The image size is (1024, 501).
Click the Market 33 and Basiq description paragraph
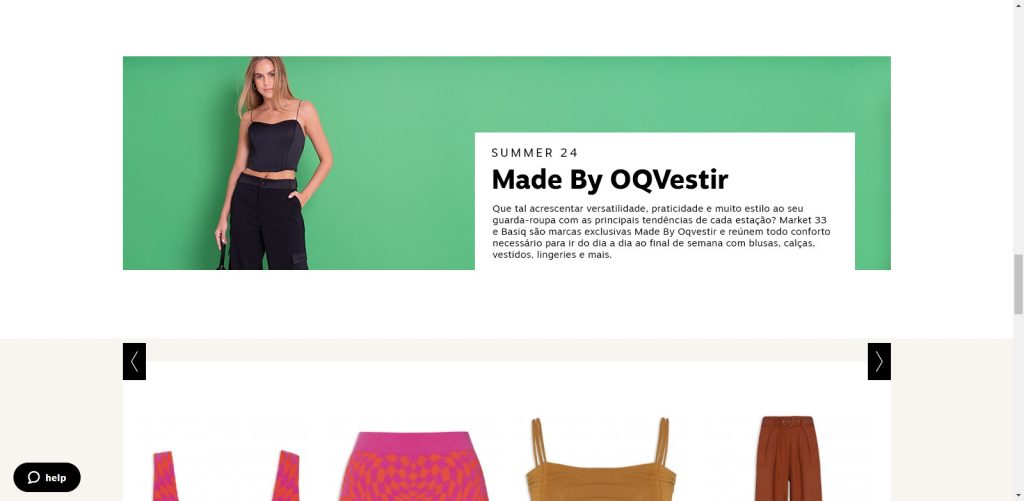661,231
